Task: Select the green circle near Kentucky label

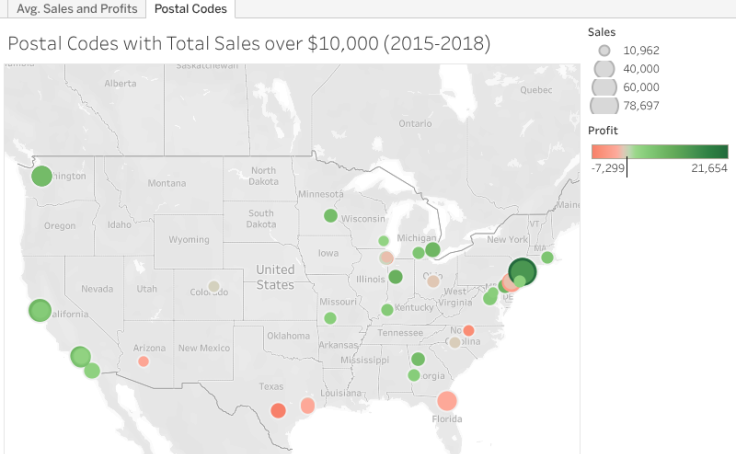Action: [x=387, y=309]
